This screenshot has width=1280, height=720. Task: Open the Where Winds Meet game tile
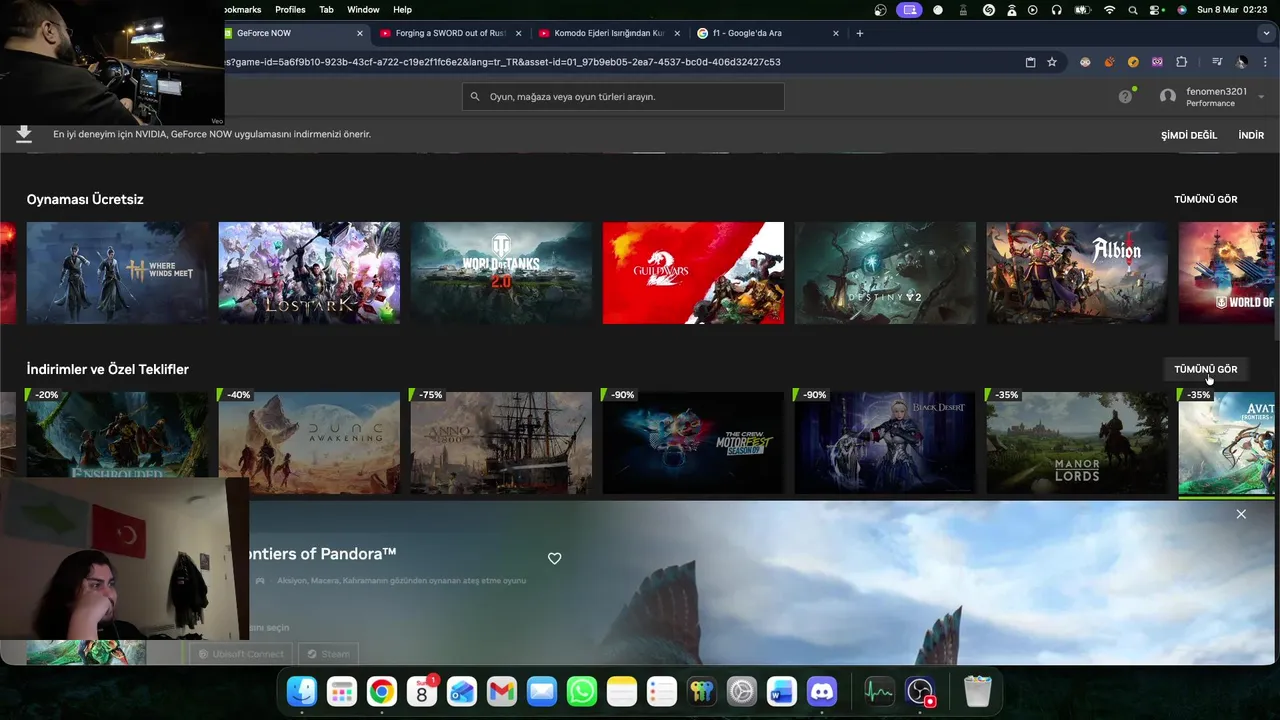117,273
